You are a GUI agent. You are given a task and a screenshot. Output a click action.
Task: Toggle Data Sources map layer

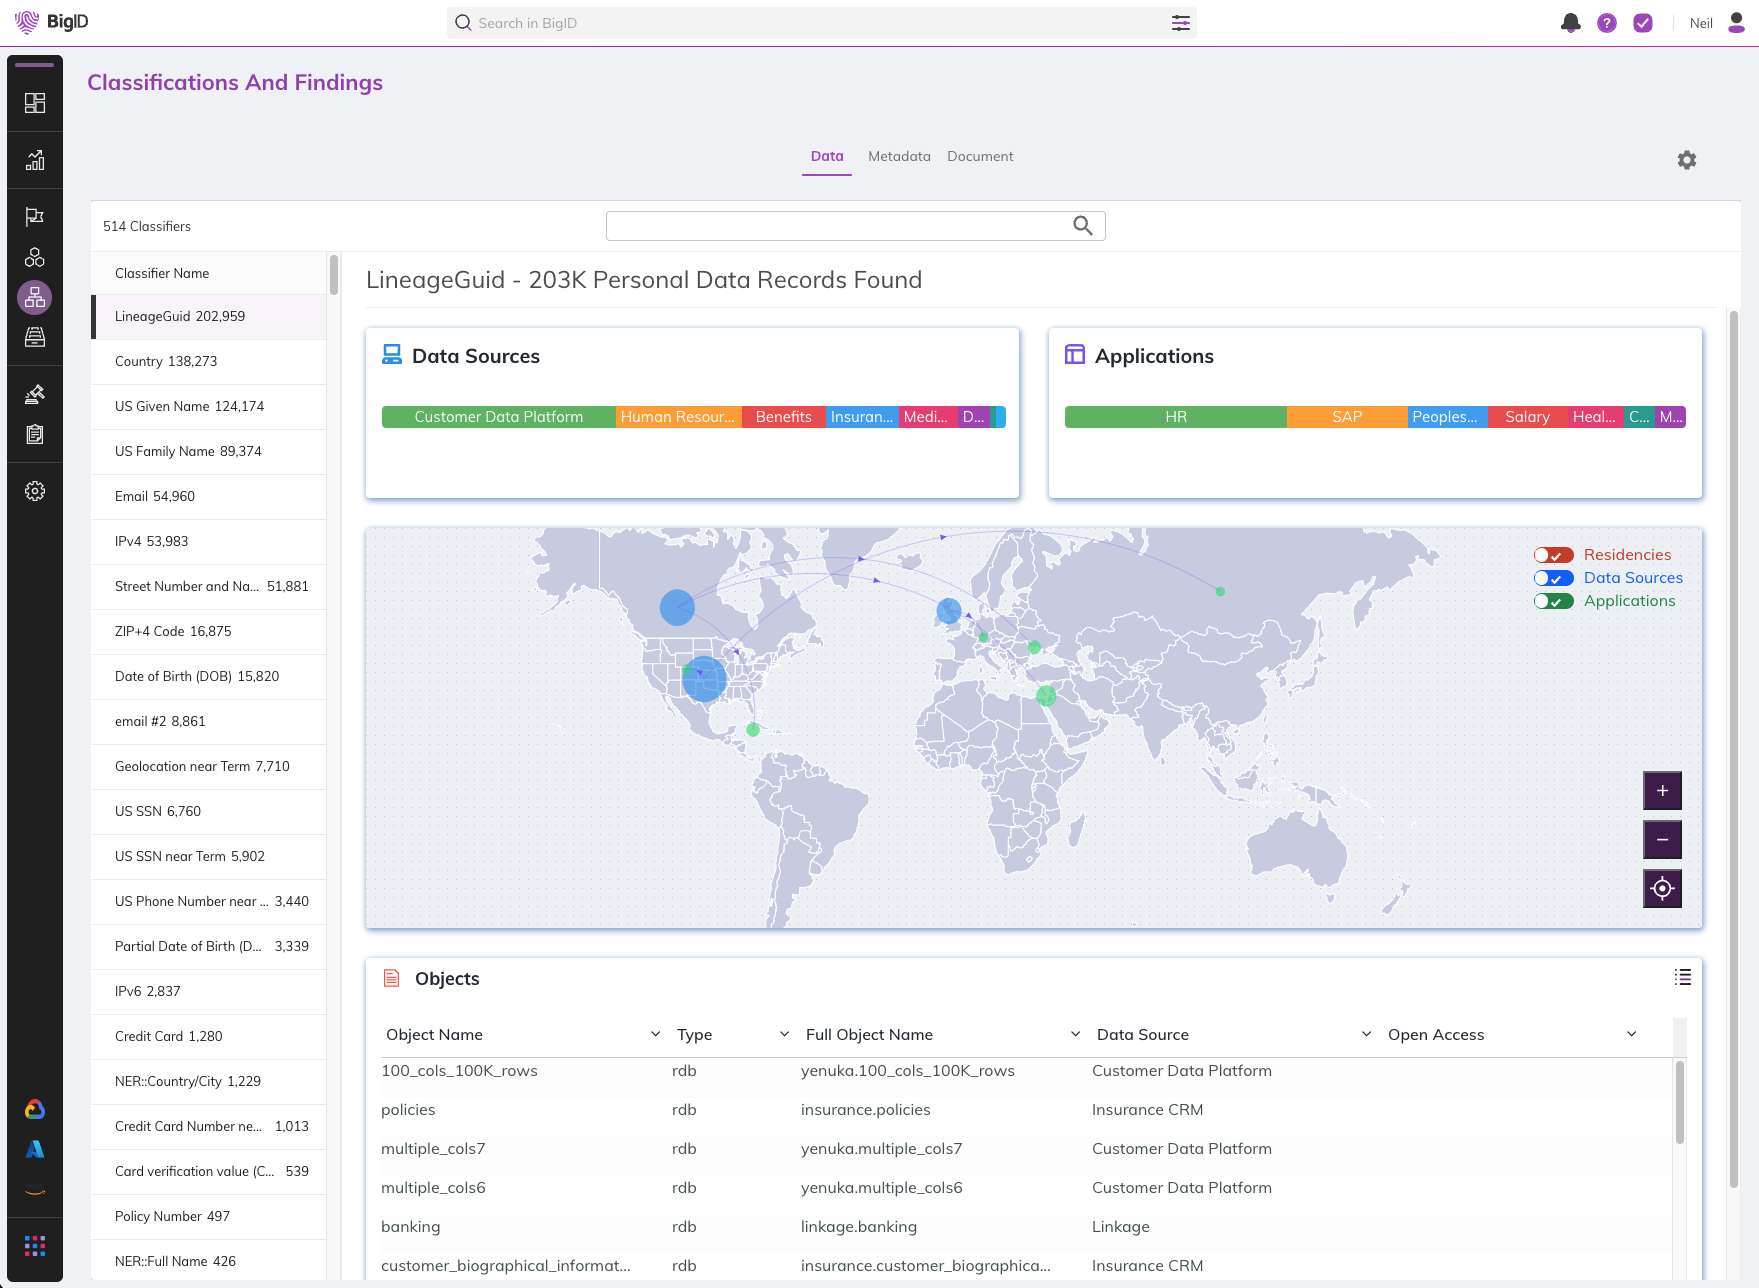pos(1553,578)
